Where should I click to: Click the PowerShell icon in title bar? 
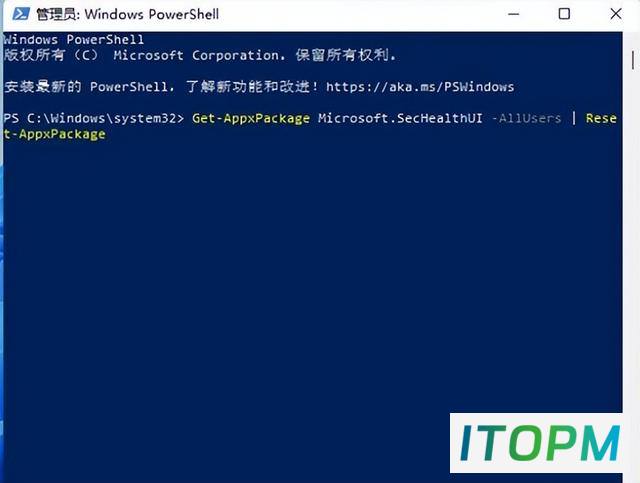[x=20, y=14]
